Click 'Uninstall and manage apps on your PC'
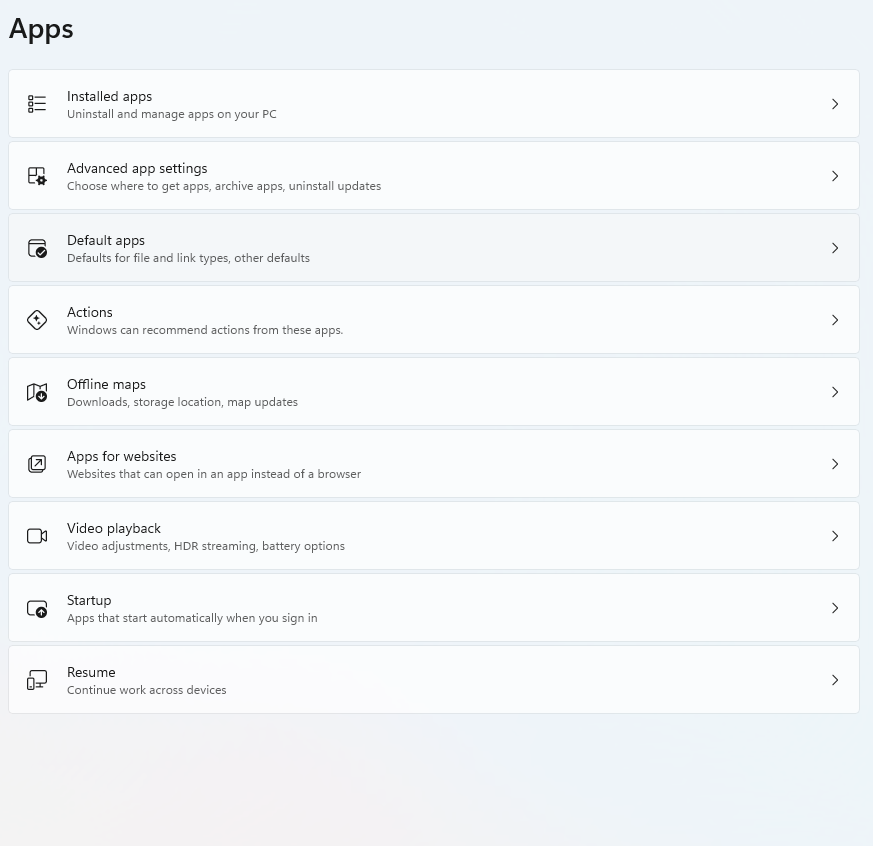 point(171,114)
